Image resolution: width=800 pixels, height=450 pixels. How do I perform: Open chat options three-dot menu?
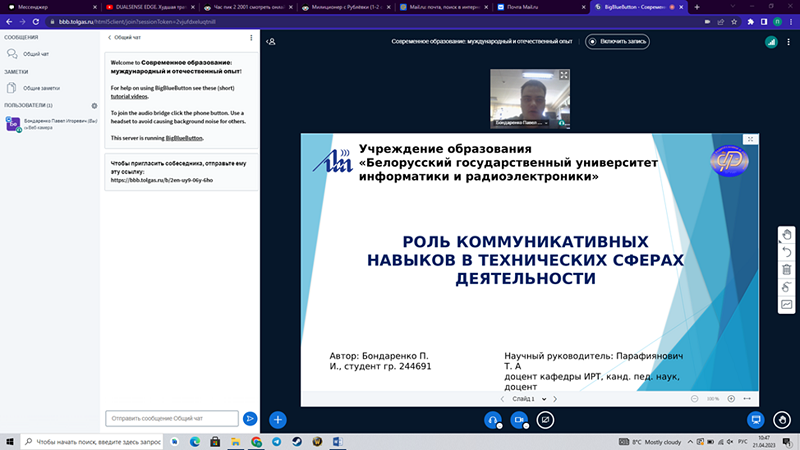[x=251, y=38]
